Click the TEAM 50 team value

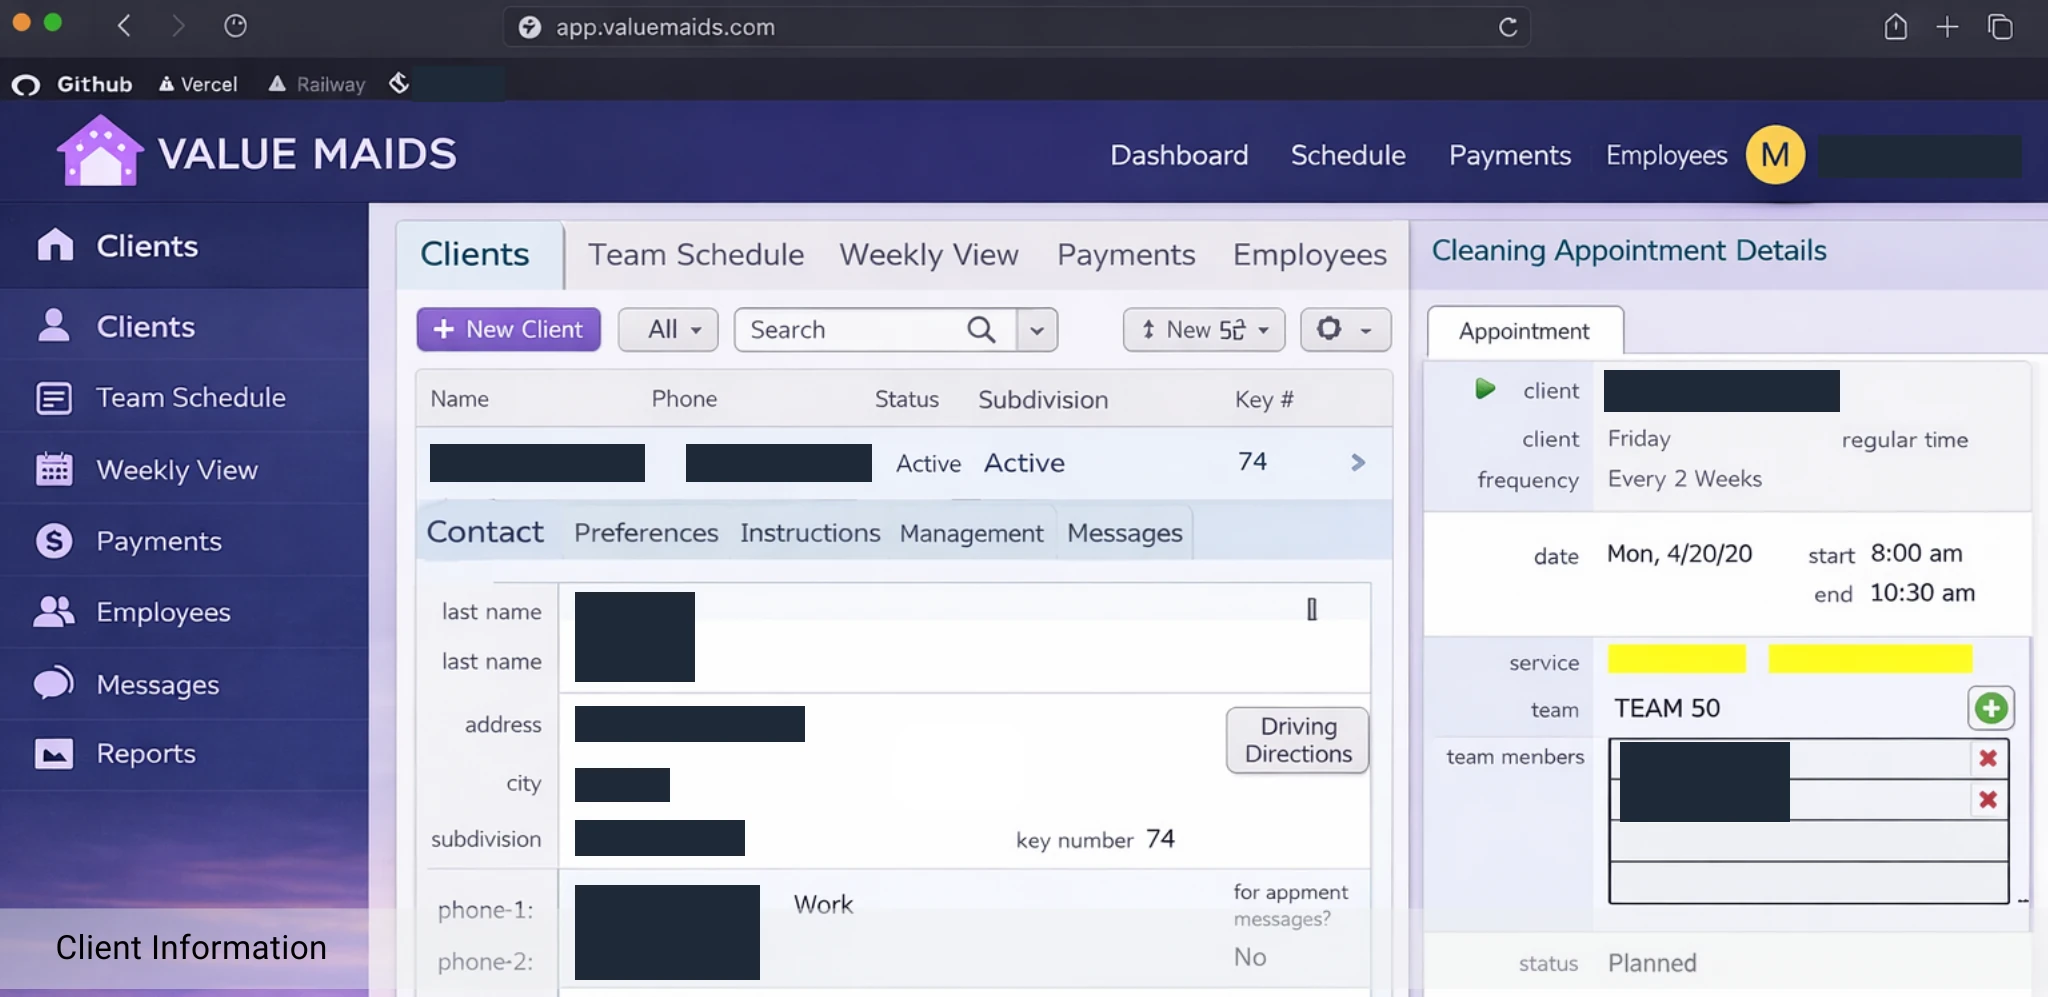pyautogui.click(x=1667, y=708)
